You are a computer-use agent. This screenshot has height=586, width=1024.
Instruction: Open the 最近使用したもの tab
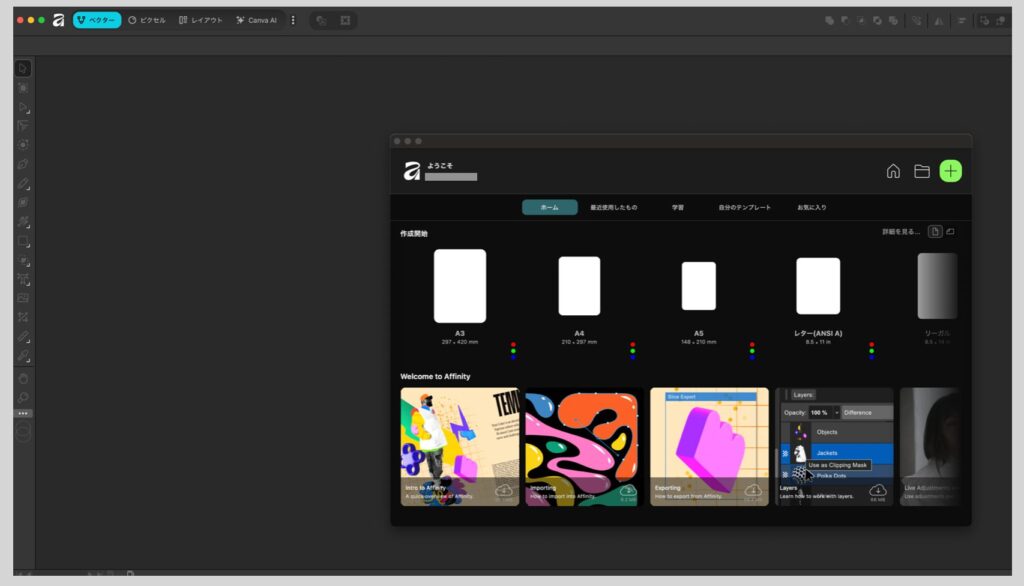(612, 207)
